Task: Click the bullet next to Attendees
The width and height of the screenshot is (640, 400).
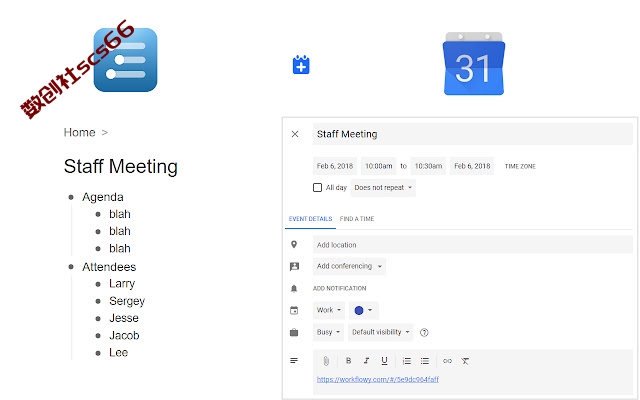Action: (71, 267)
